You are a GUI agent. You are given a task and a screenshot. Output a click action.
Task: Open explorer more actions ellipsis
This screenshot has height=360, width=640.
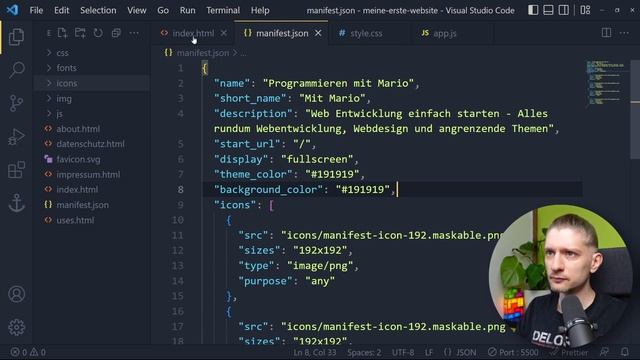click(134, 33)
